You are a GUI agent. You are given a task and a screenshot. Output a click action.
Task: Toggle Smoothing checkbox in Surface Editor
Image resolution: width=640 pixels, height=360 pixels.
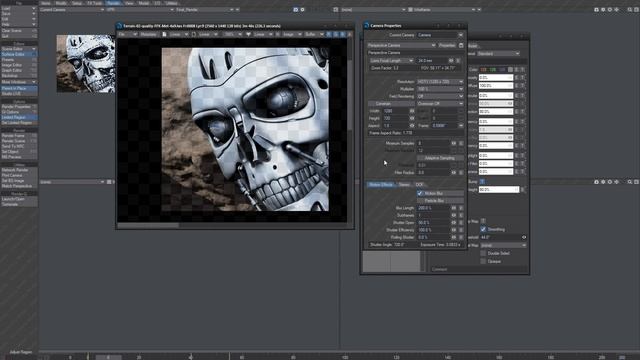click(x=483, y=229)
